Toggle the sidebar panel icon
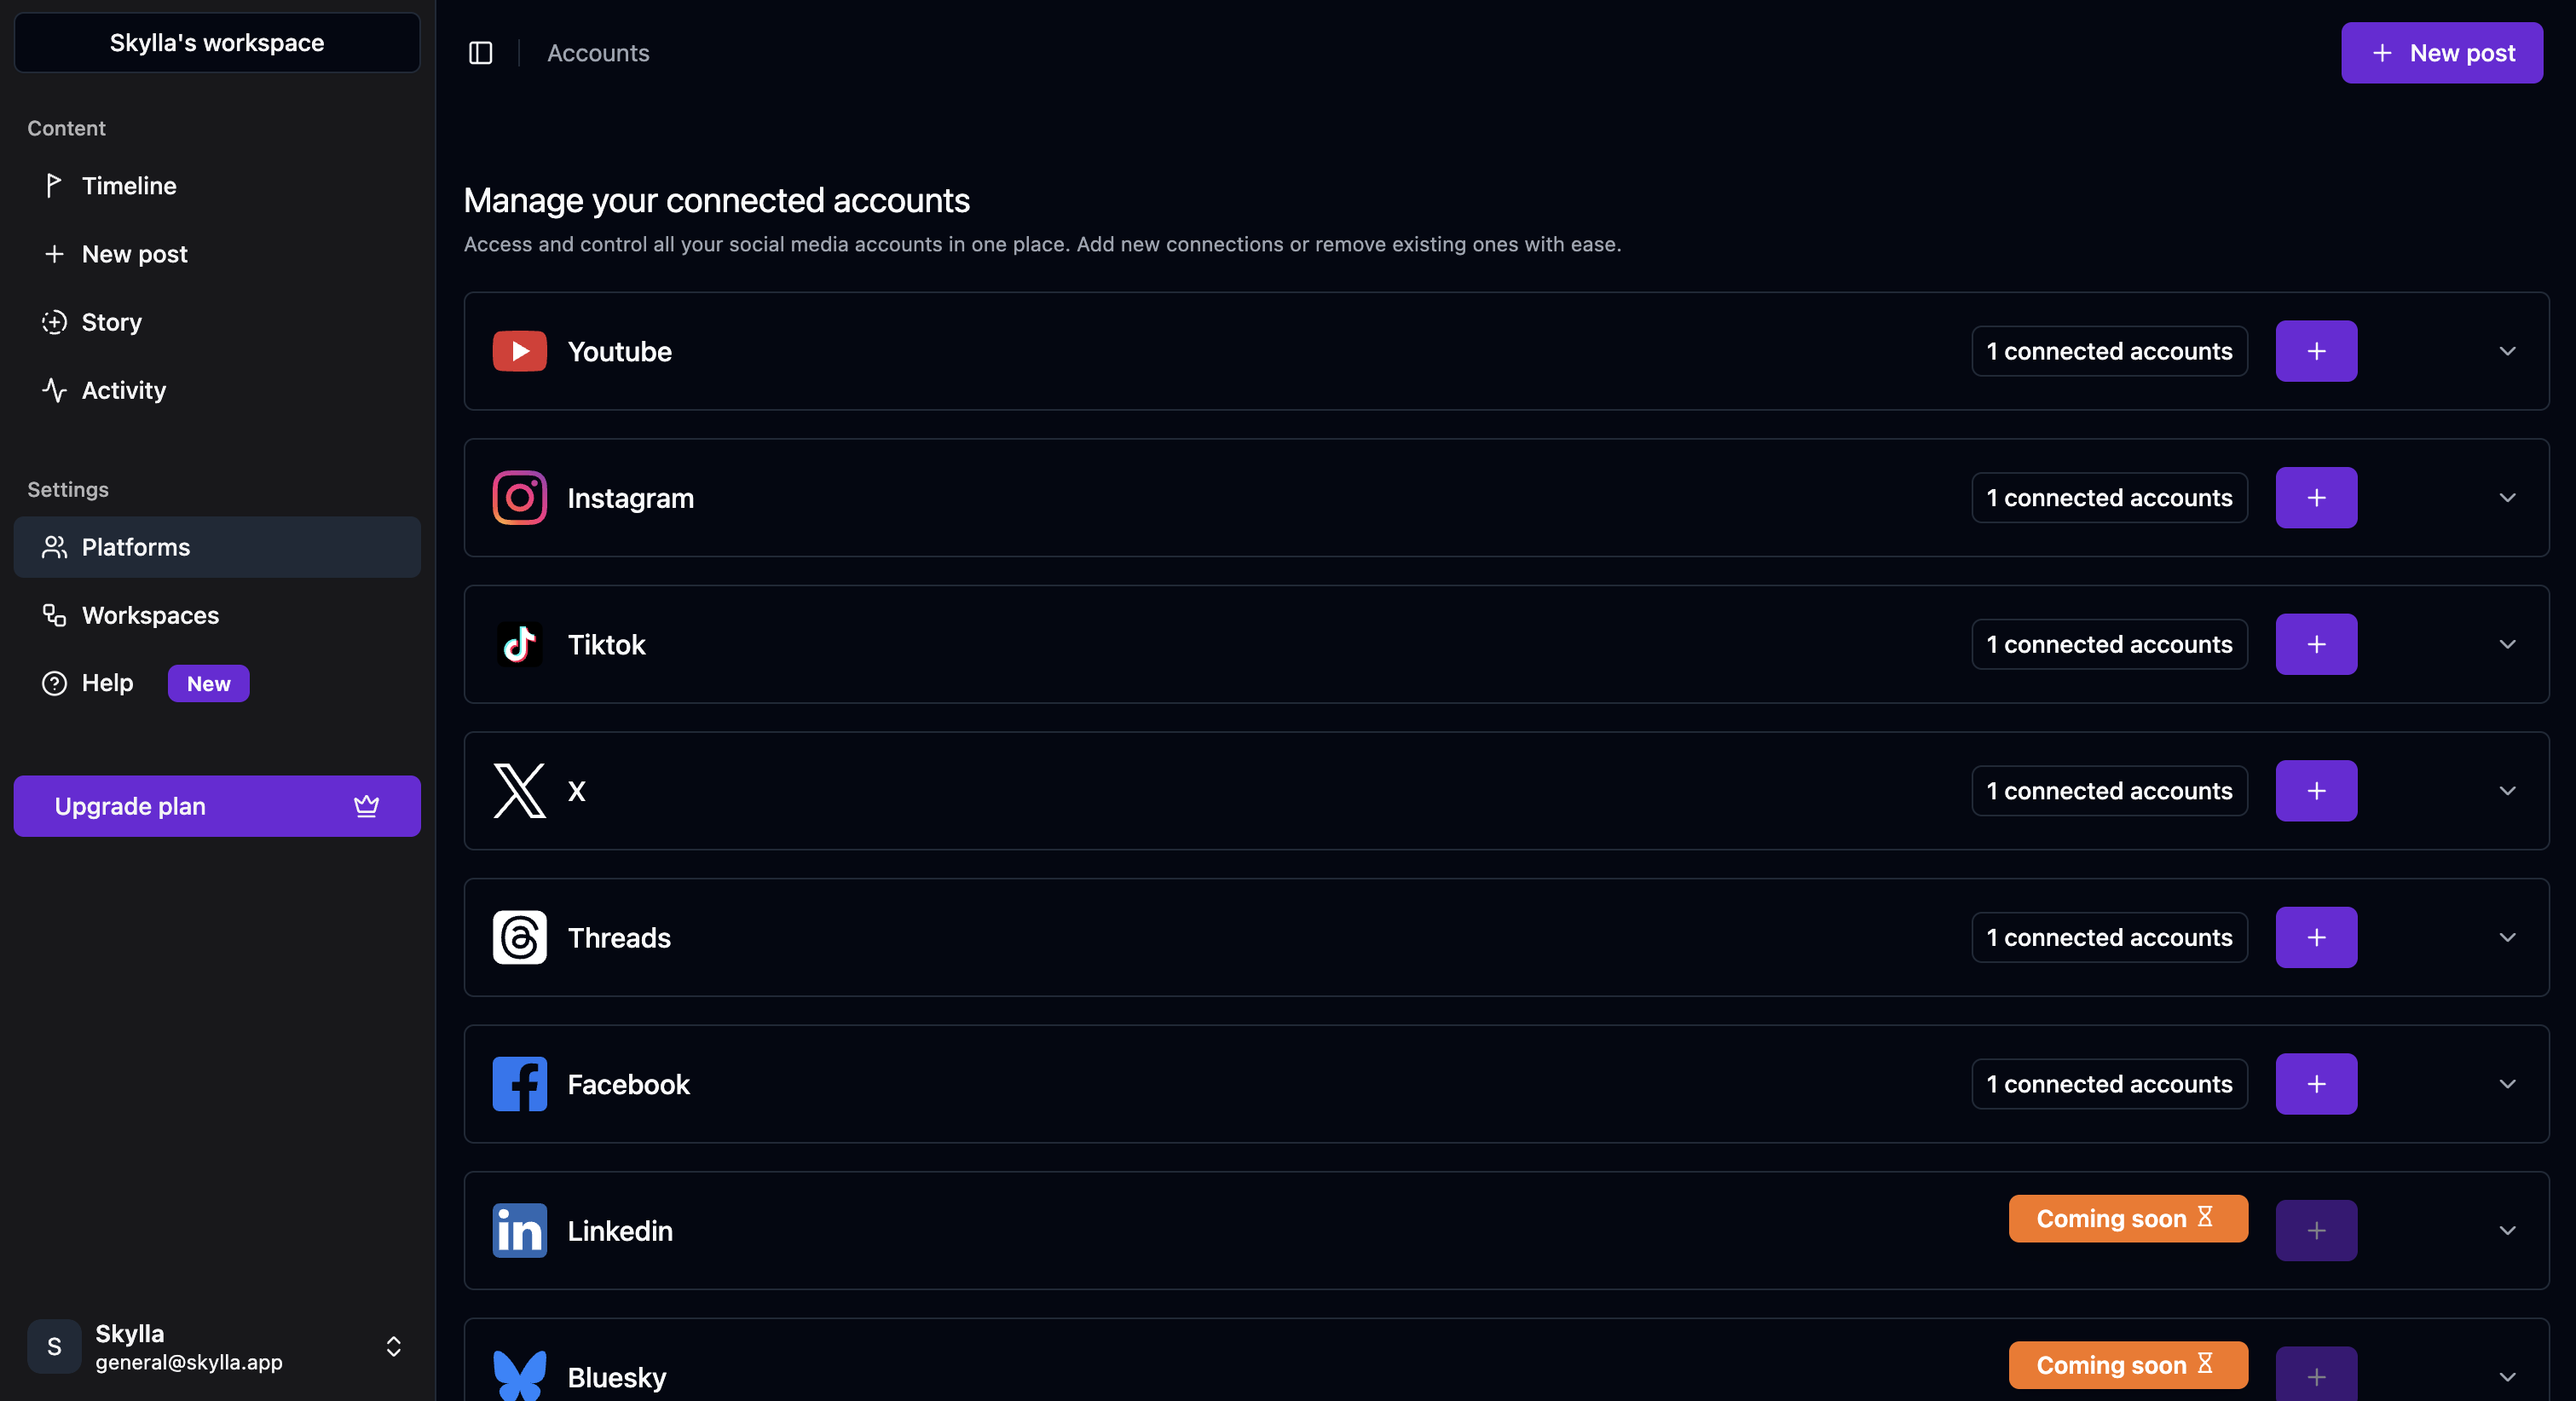The height and width of the screenshot is (1401, 2576). click(480, 53)
